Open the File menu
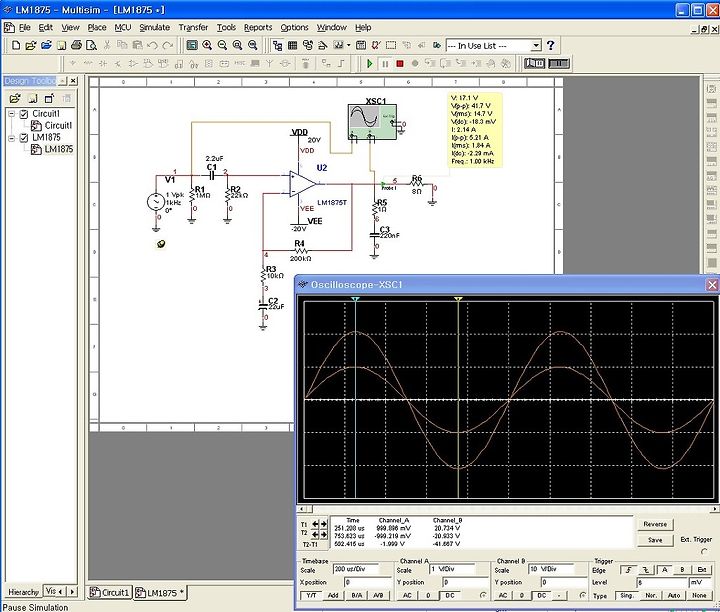The image size is (720, 612). [24, 28]
